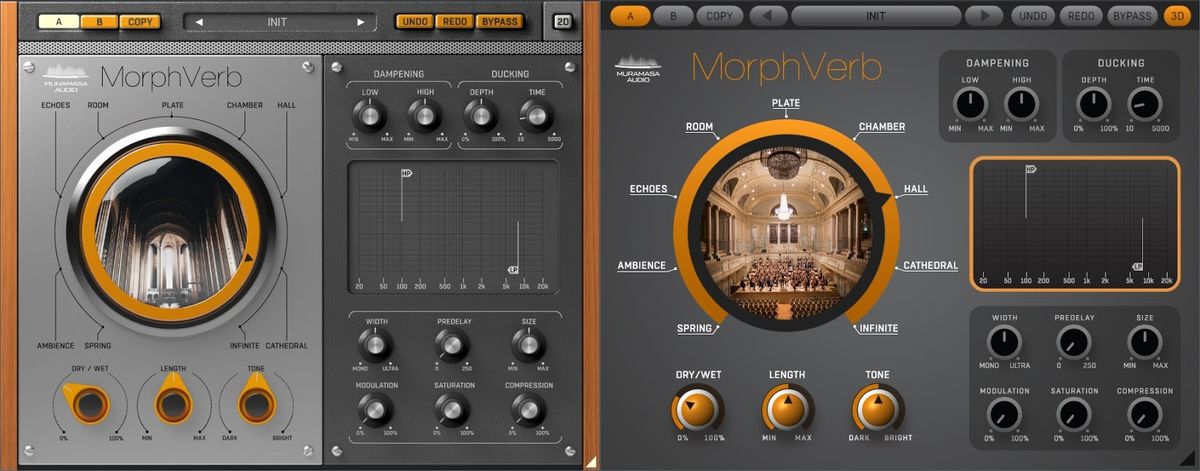This screenshot has width=1200, height=471.
Task: Click orange DRY / WET knob in left view
Action: click(x=87, y=404)
